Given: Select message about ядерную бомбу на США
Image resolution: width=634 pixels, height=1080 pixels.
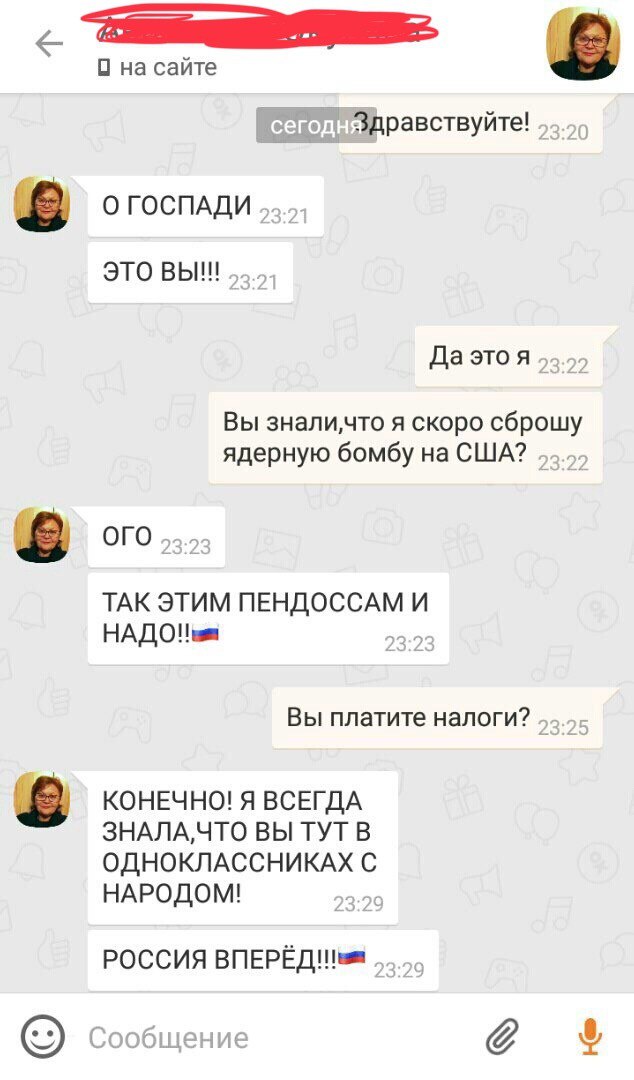Looking at the screenshot, I should (405, 438).
